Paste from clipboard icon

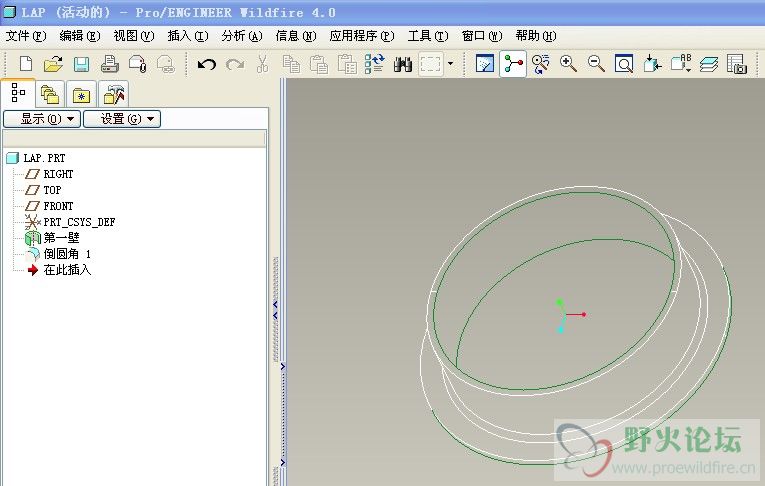(319, 64)
